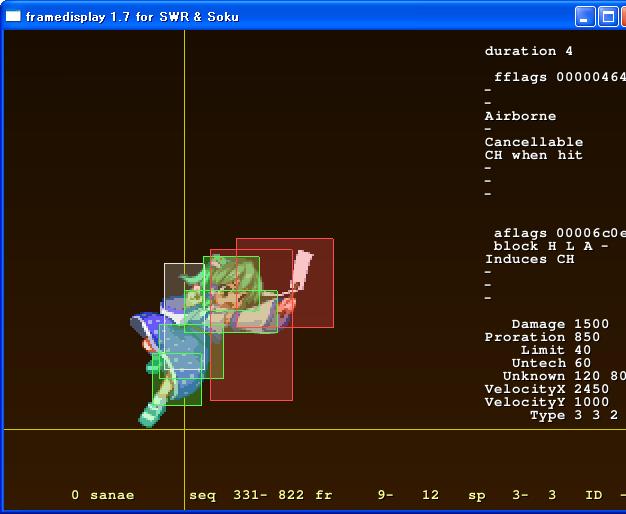Click the '0 sanae' character label
The height and width of the screenshot is (514, 626).
click(x=102, y=495)
